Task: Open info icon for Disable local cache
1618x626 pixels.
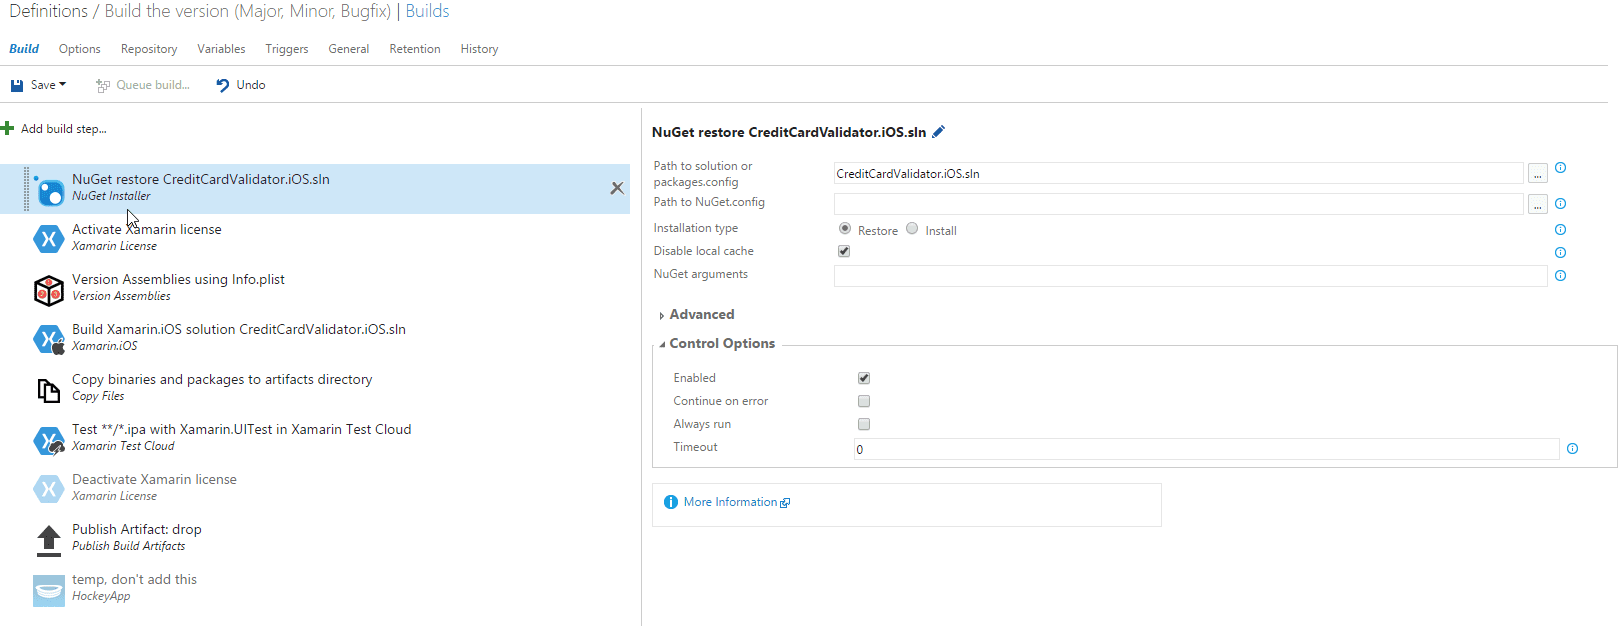Action: pyautogui.click(x=1560, y=253)
